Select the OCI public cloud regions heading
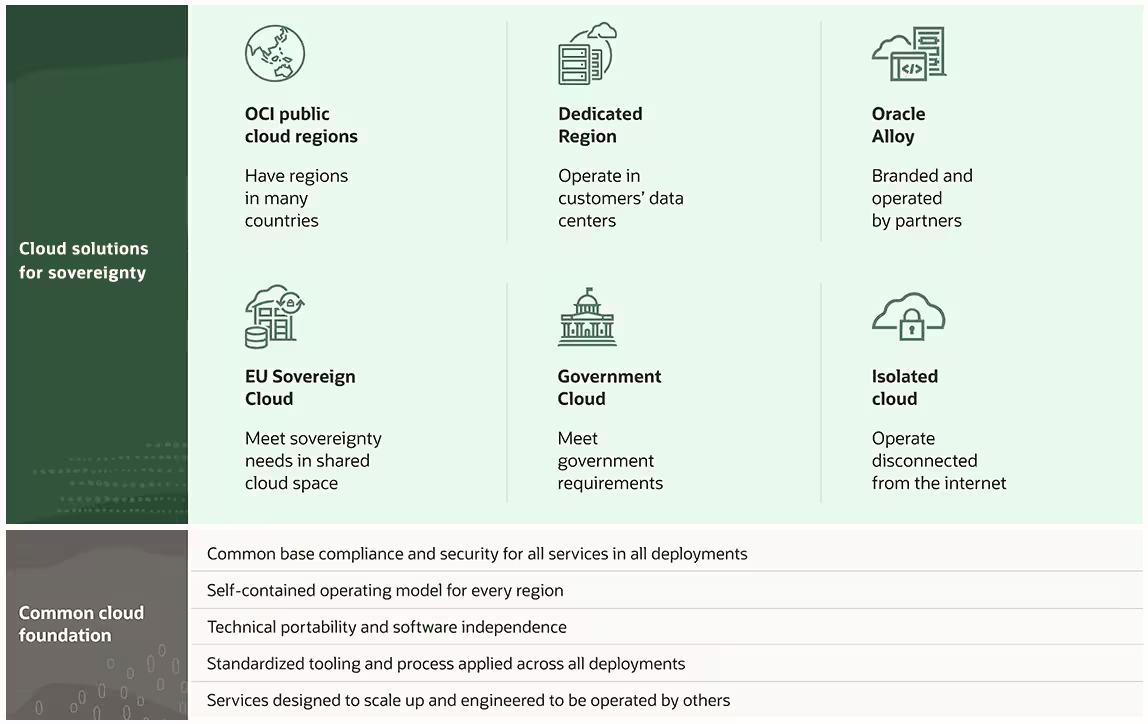The height and width of the screenshot is (724, 1148). click(301, 125)
